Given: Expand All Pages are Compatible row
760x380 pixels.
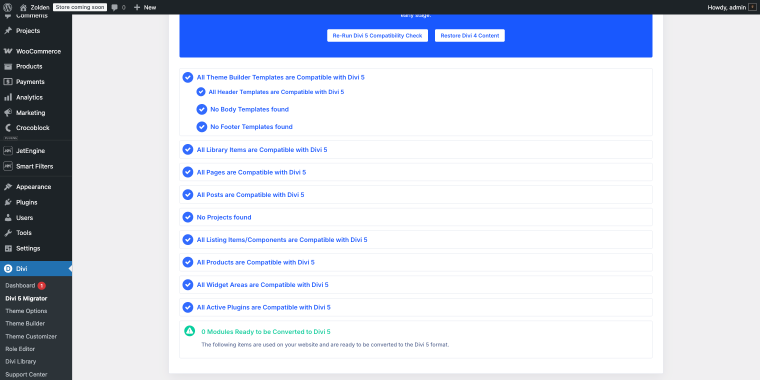Looking at the screenshot, I should 416,172.
